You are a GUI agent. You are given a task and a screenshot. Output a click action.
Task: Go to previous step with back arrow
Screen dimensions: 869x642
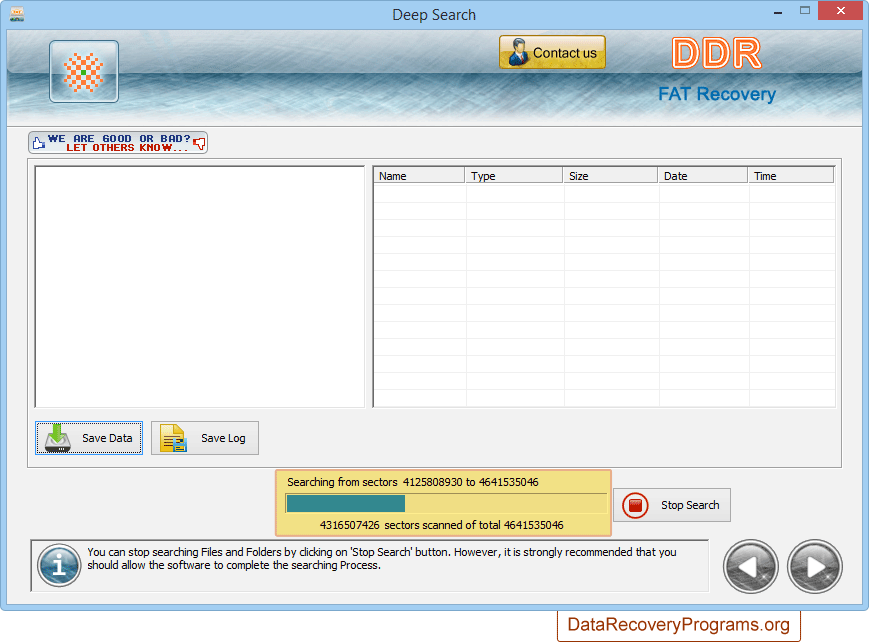point(750,567)
